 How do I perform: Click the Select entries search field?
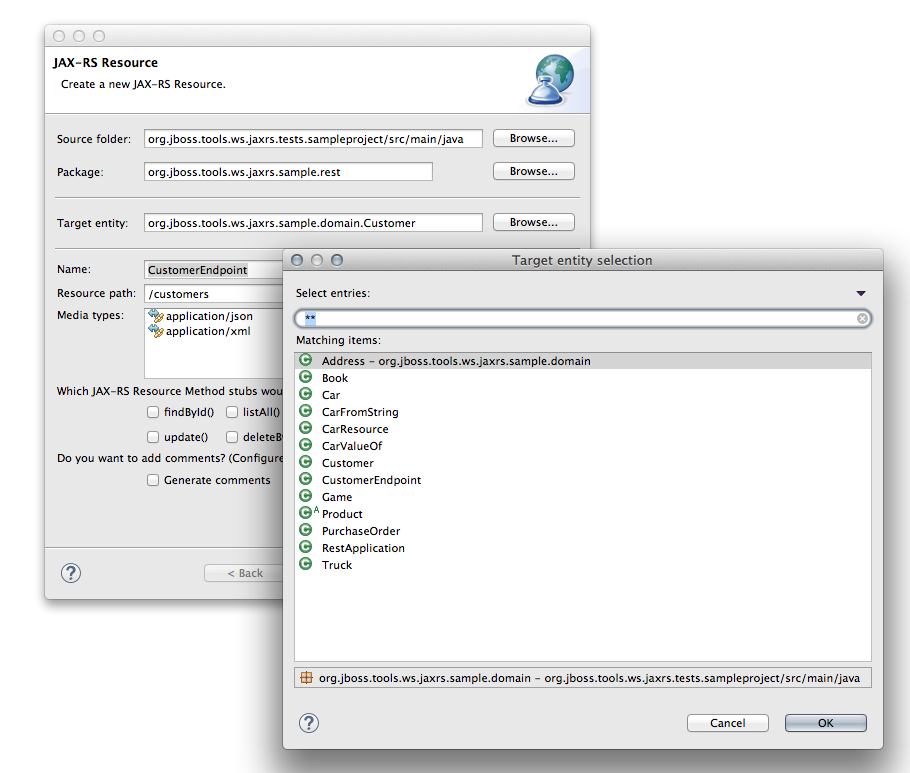coord(583,318)
